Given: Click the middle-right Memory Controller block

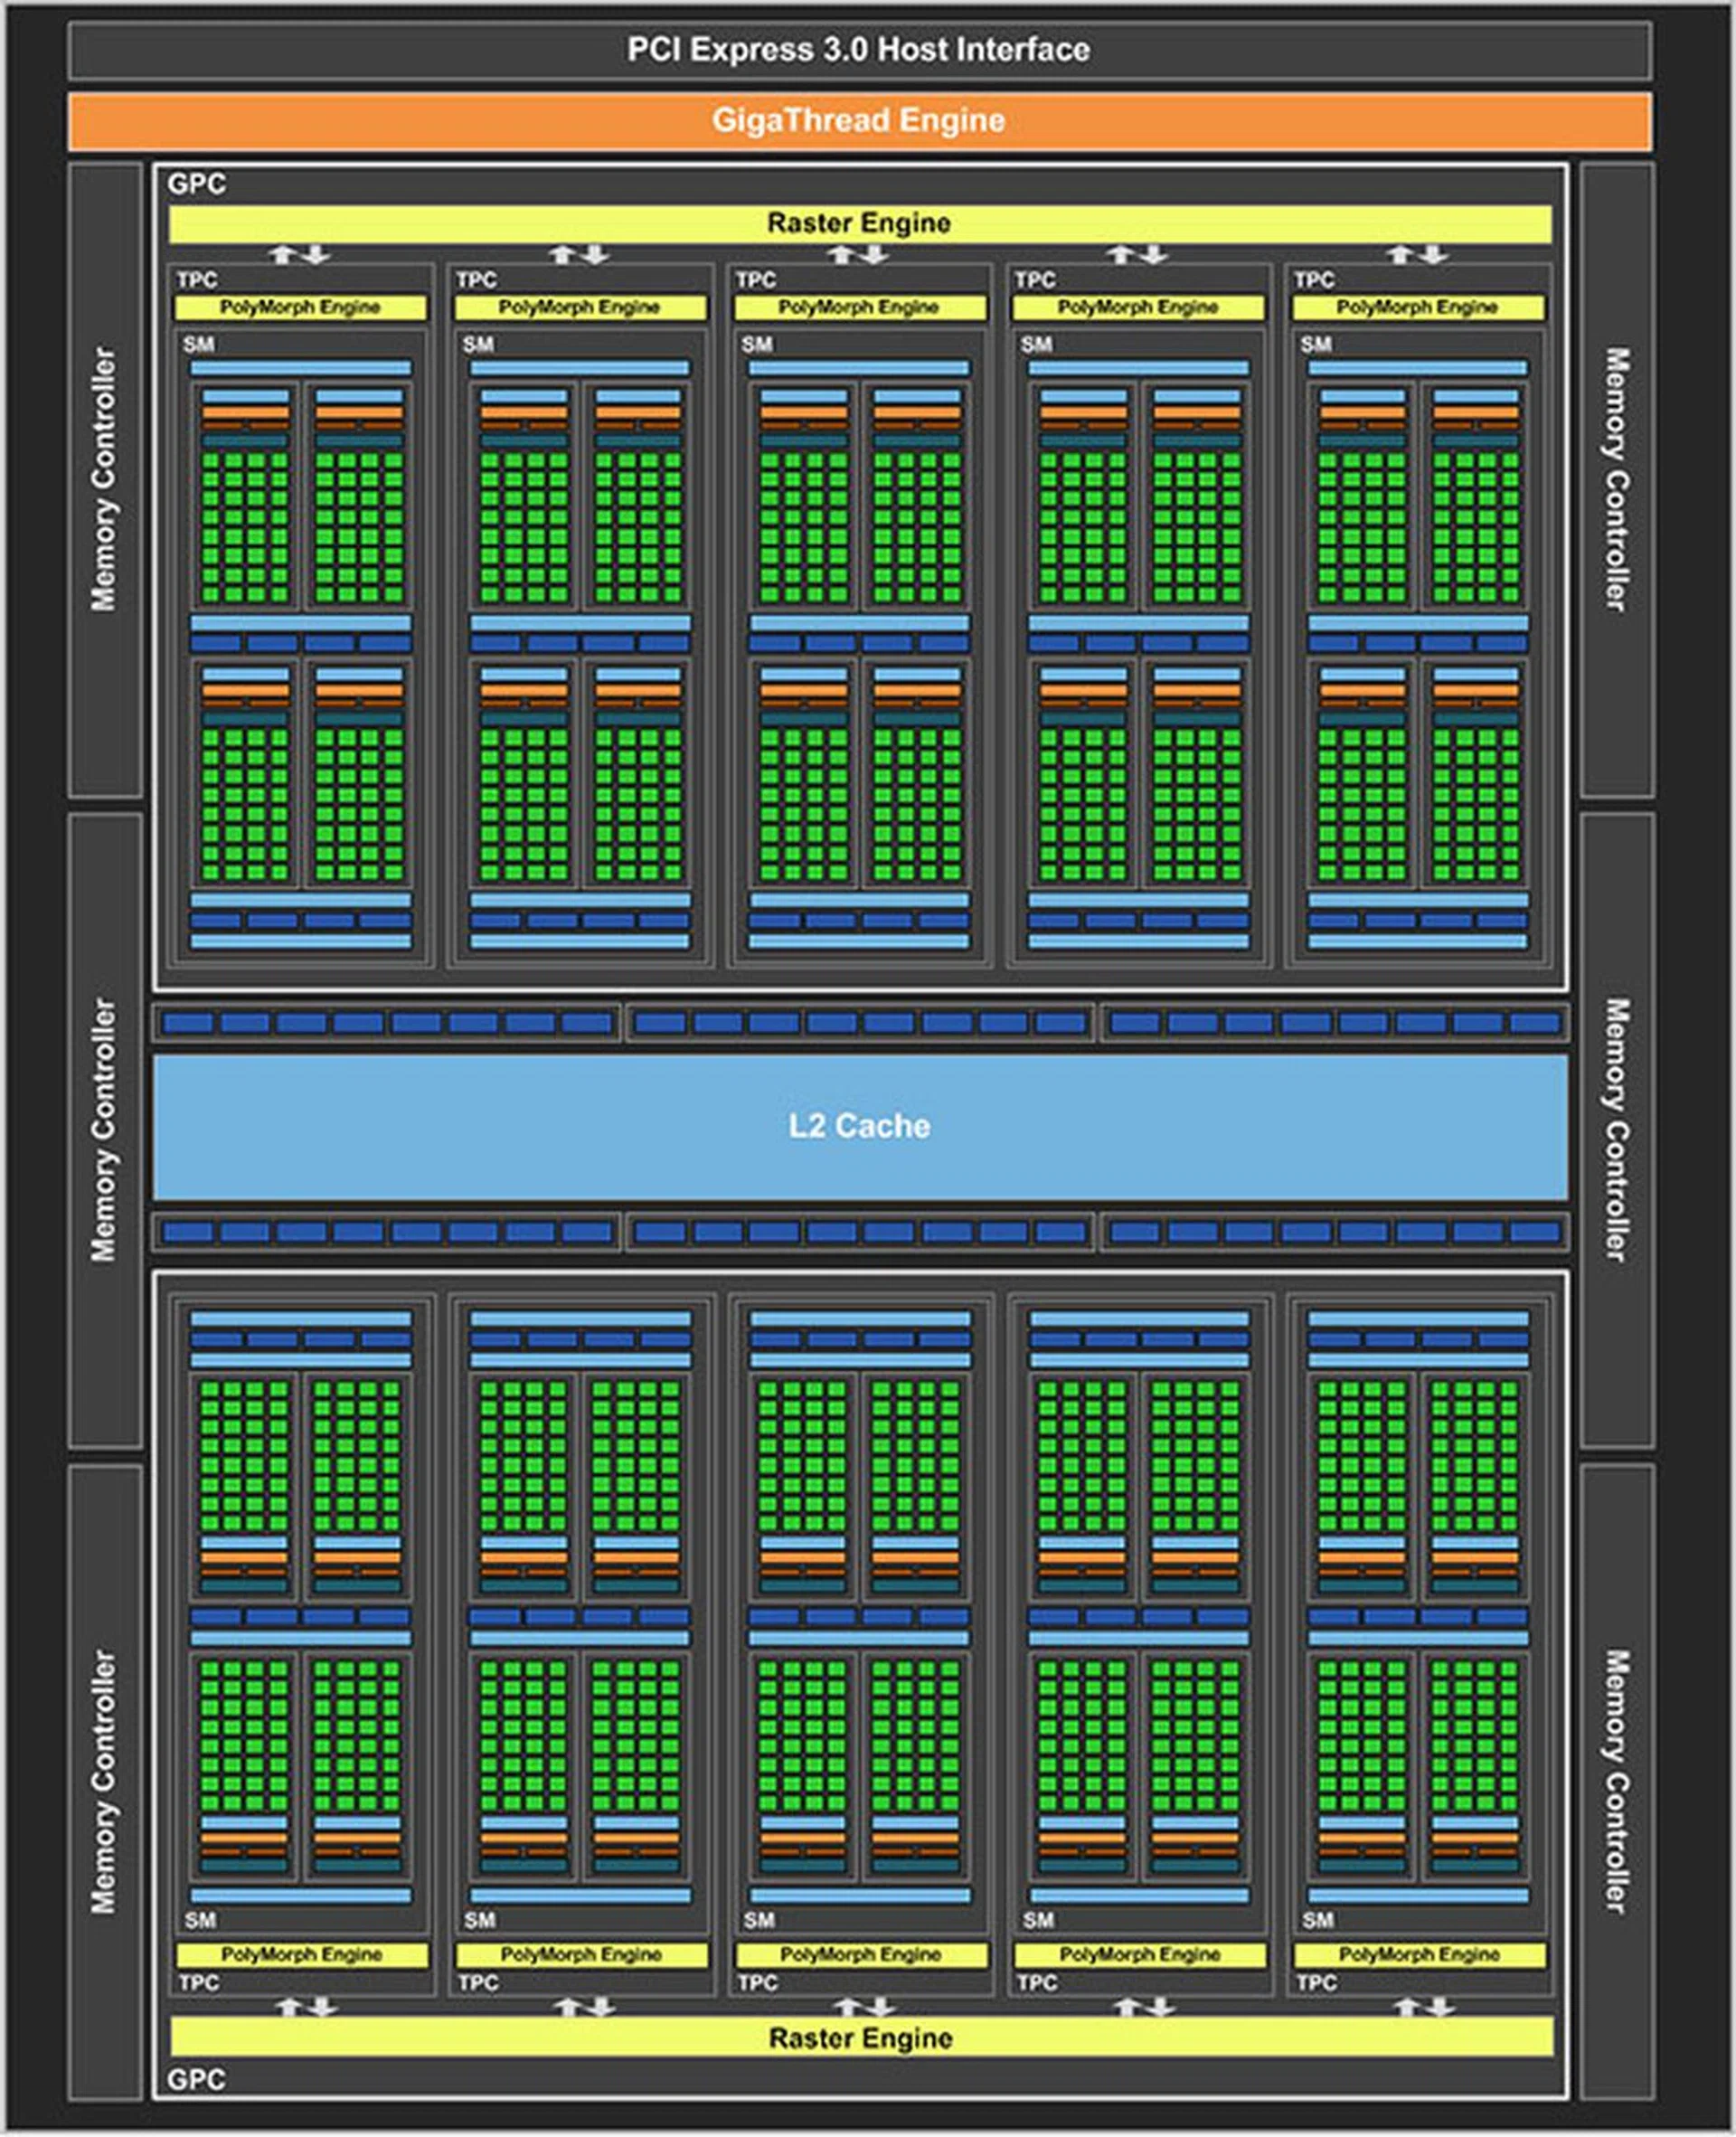Looking at the screenshot, I should pos(1616,1129).
